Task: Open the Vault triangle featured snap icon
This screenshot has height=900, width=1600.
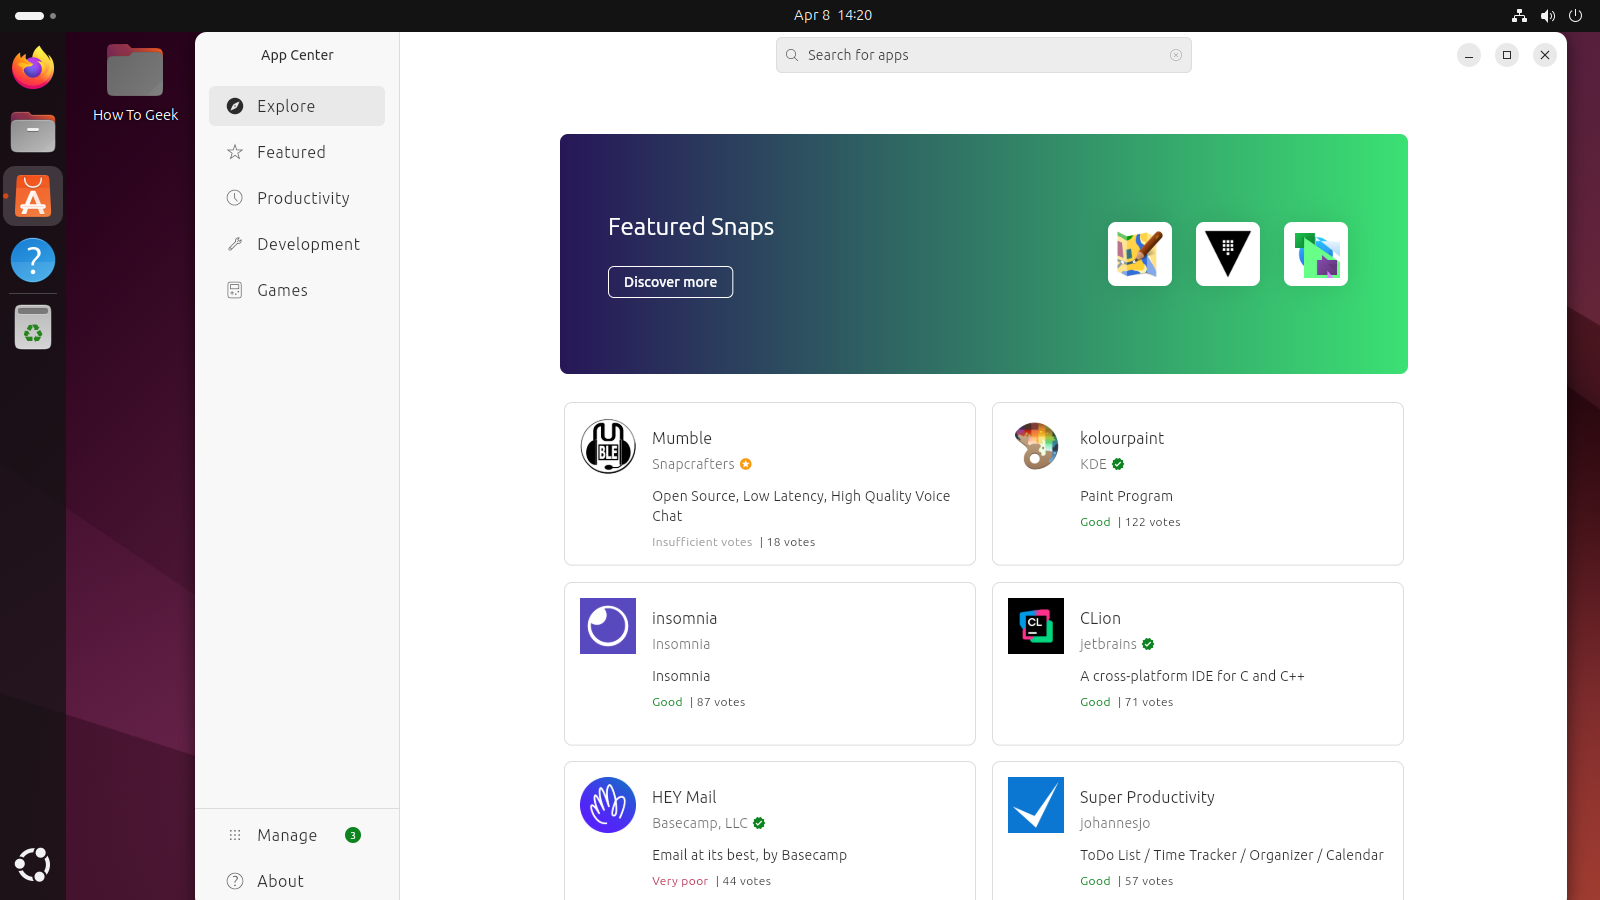Action: click(1228, 254)
